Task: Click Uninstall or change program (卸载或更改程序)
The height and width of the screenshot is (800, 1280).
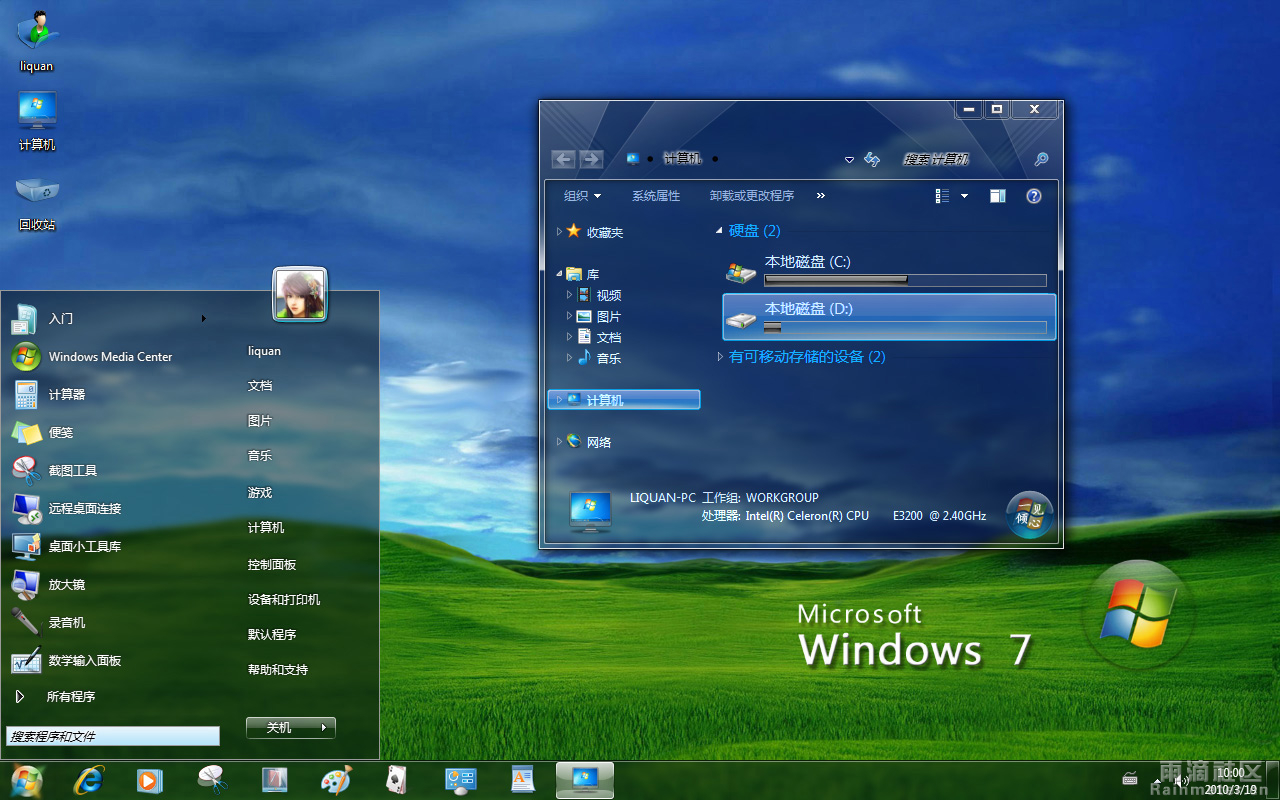Action: 752,196
